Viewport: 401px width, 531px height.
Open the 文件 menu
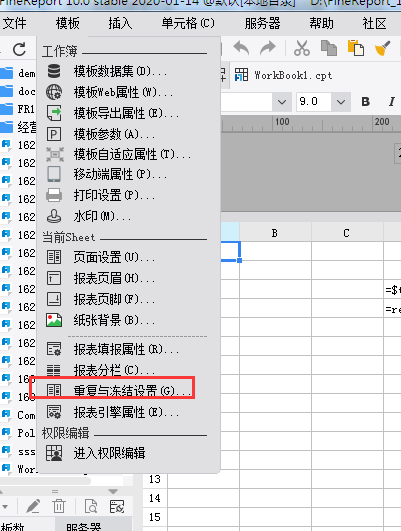tap(14, 24)
